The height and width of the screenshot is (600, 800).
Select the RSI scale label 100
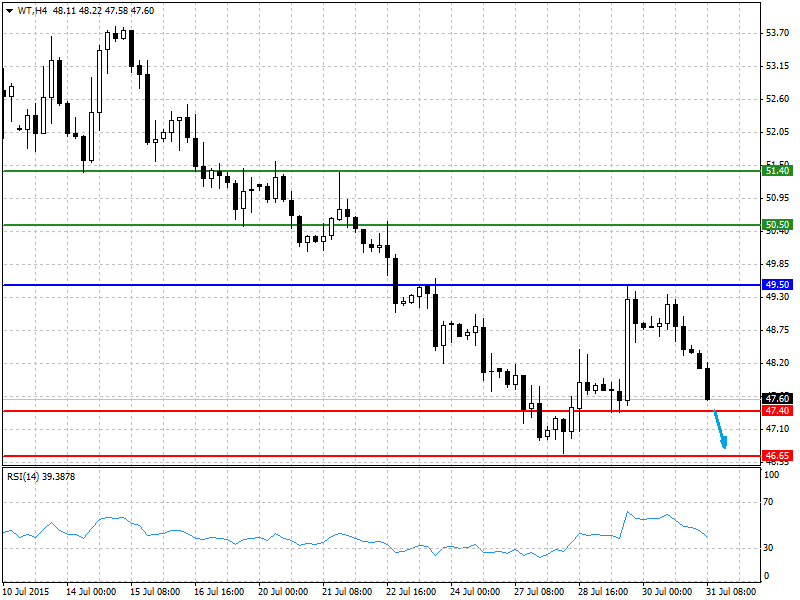point(772,474)
